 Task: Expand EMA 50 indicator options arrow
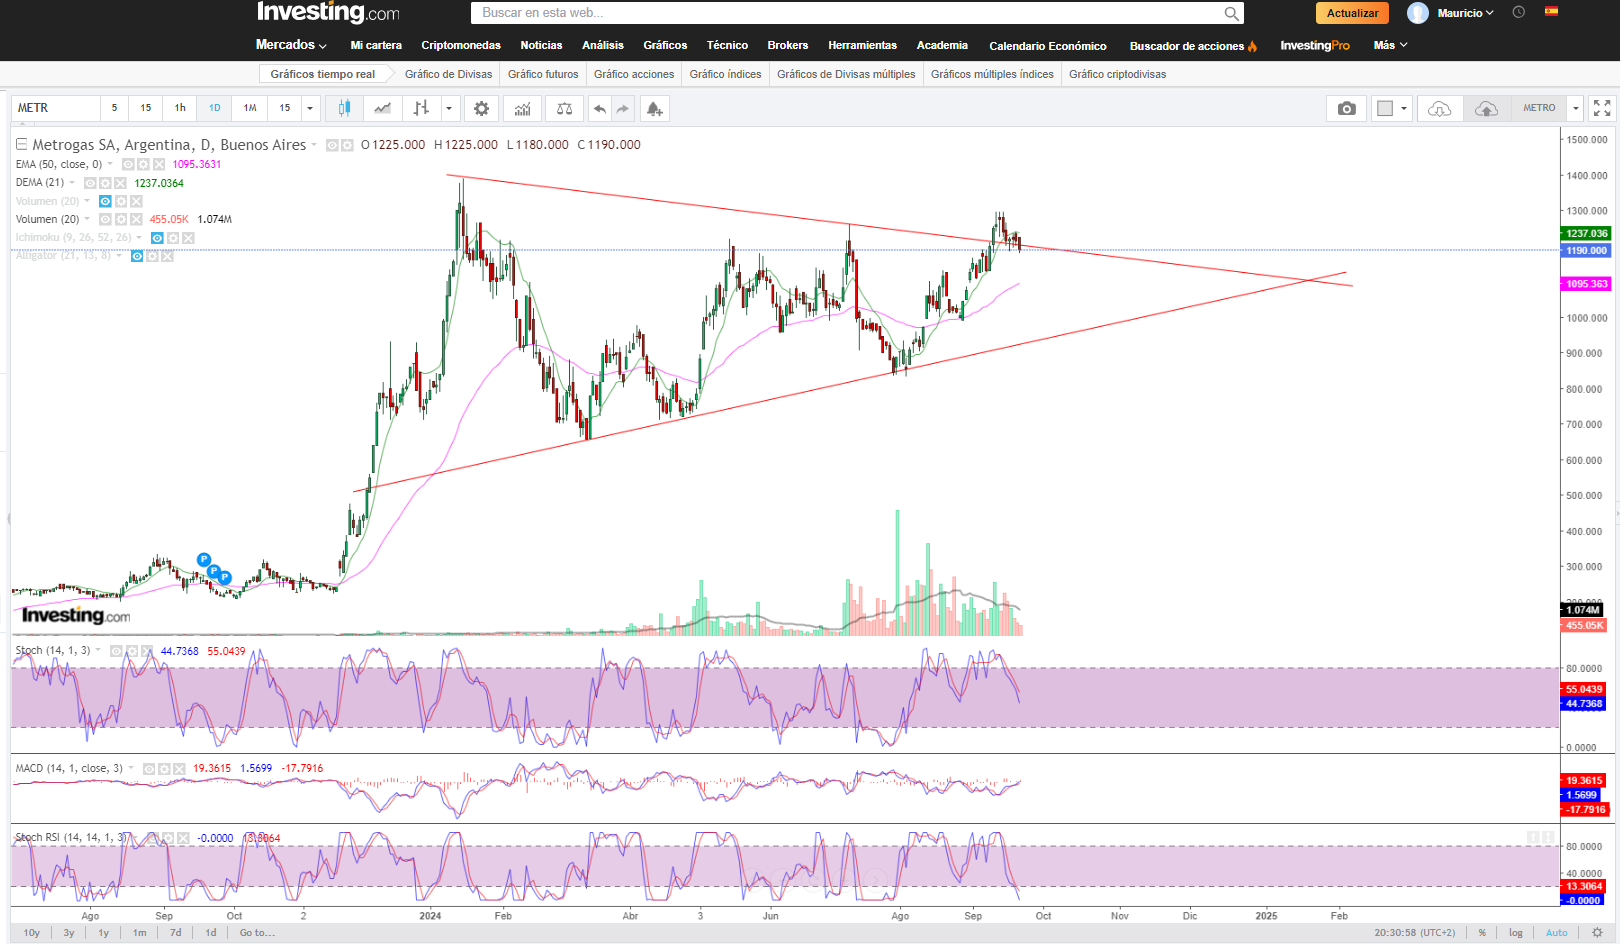(110, 164)
